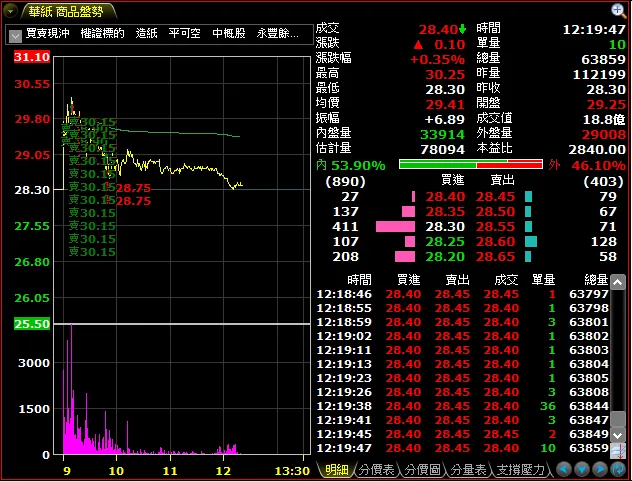Click the tick list scrollbar thumb
This screenshot has height=482, width=632.
(x=618, y=419)
